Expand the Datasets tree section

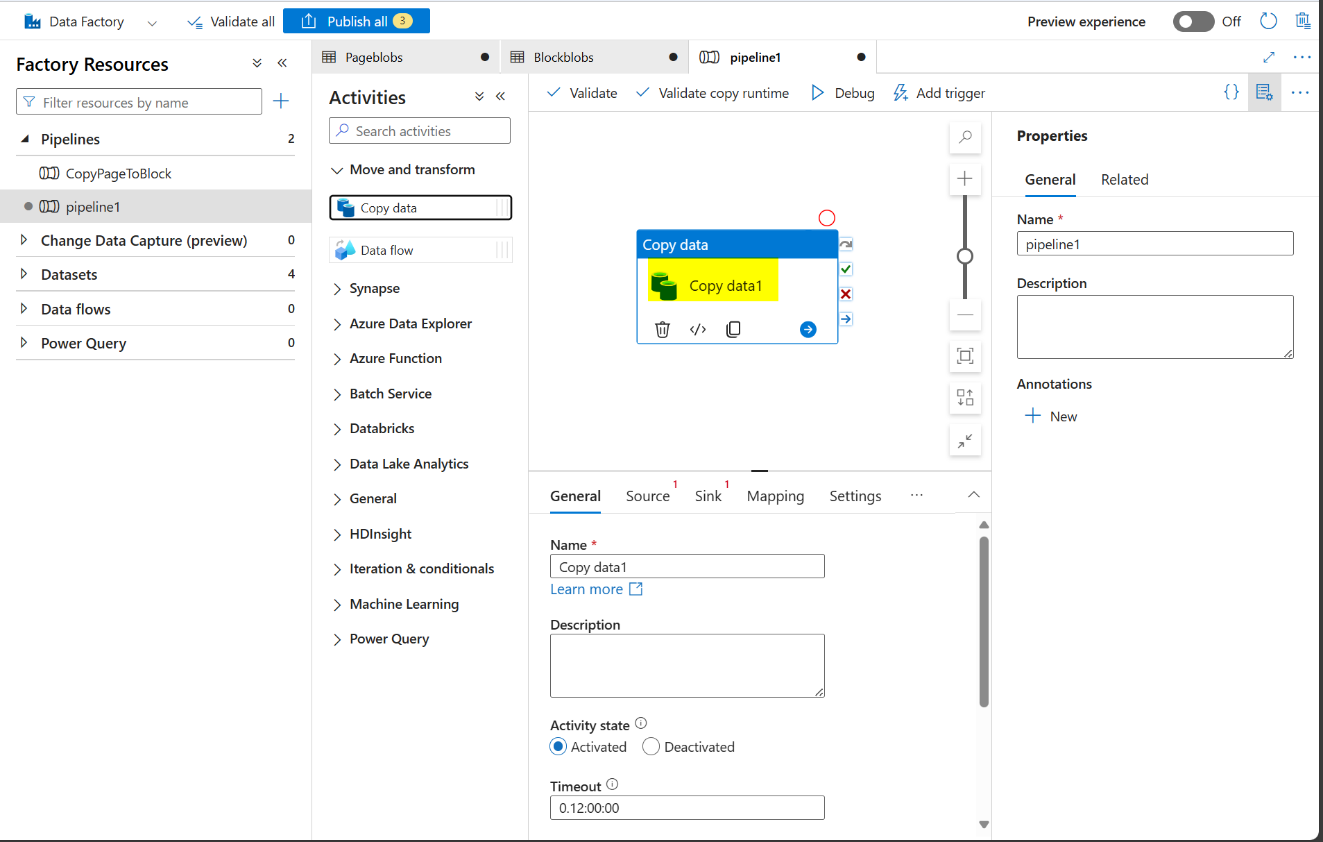tap(24, 274)
